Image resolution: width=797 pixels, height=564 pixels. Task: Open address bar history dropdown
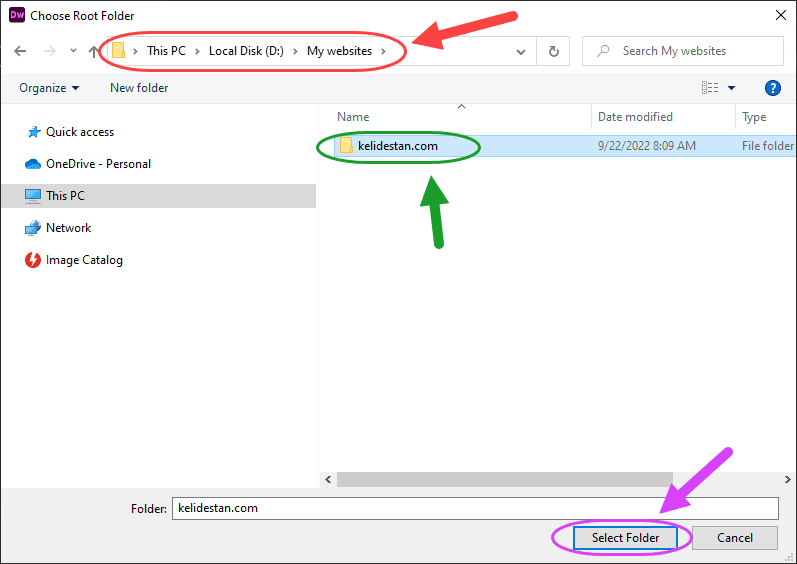coord(520,51)
